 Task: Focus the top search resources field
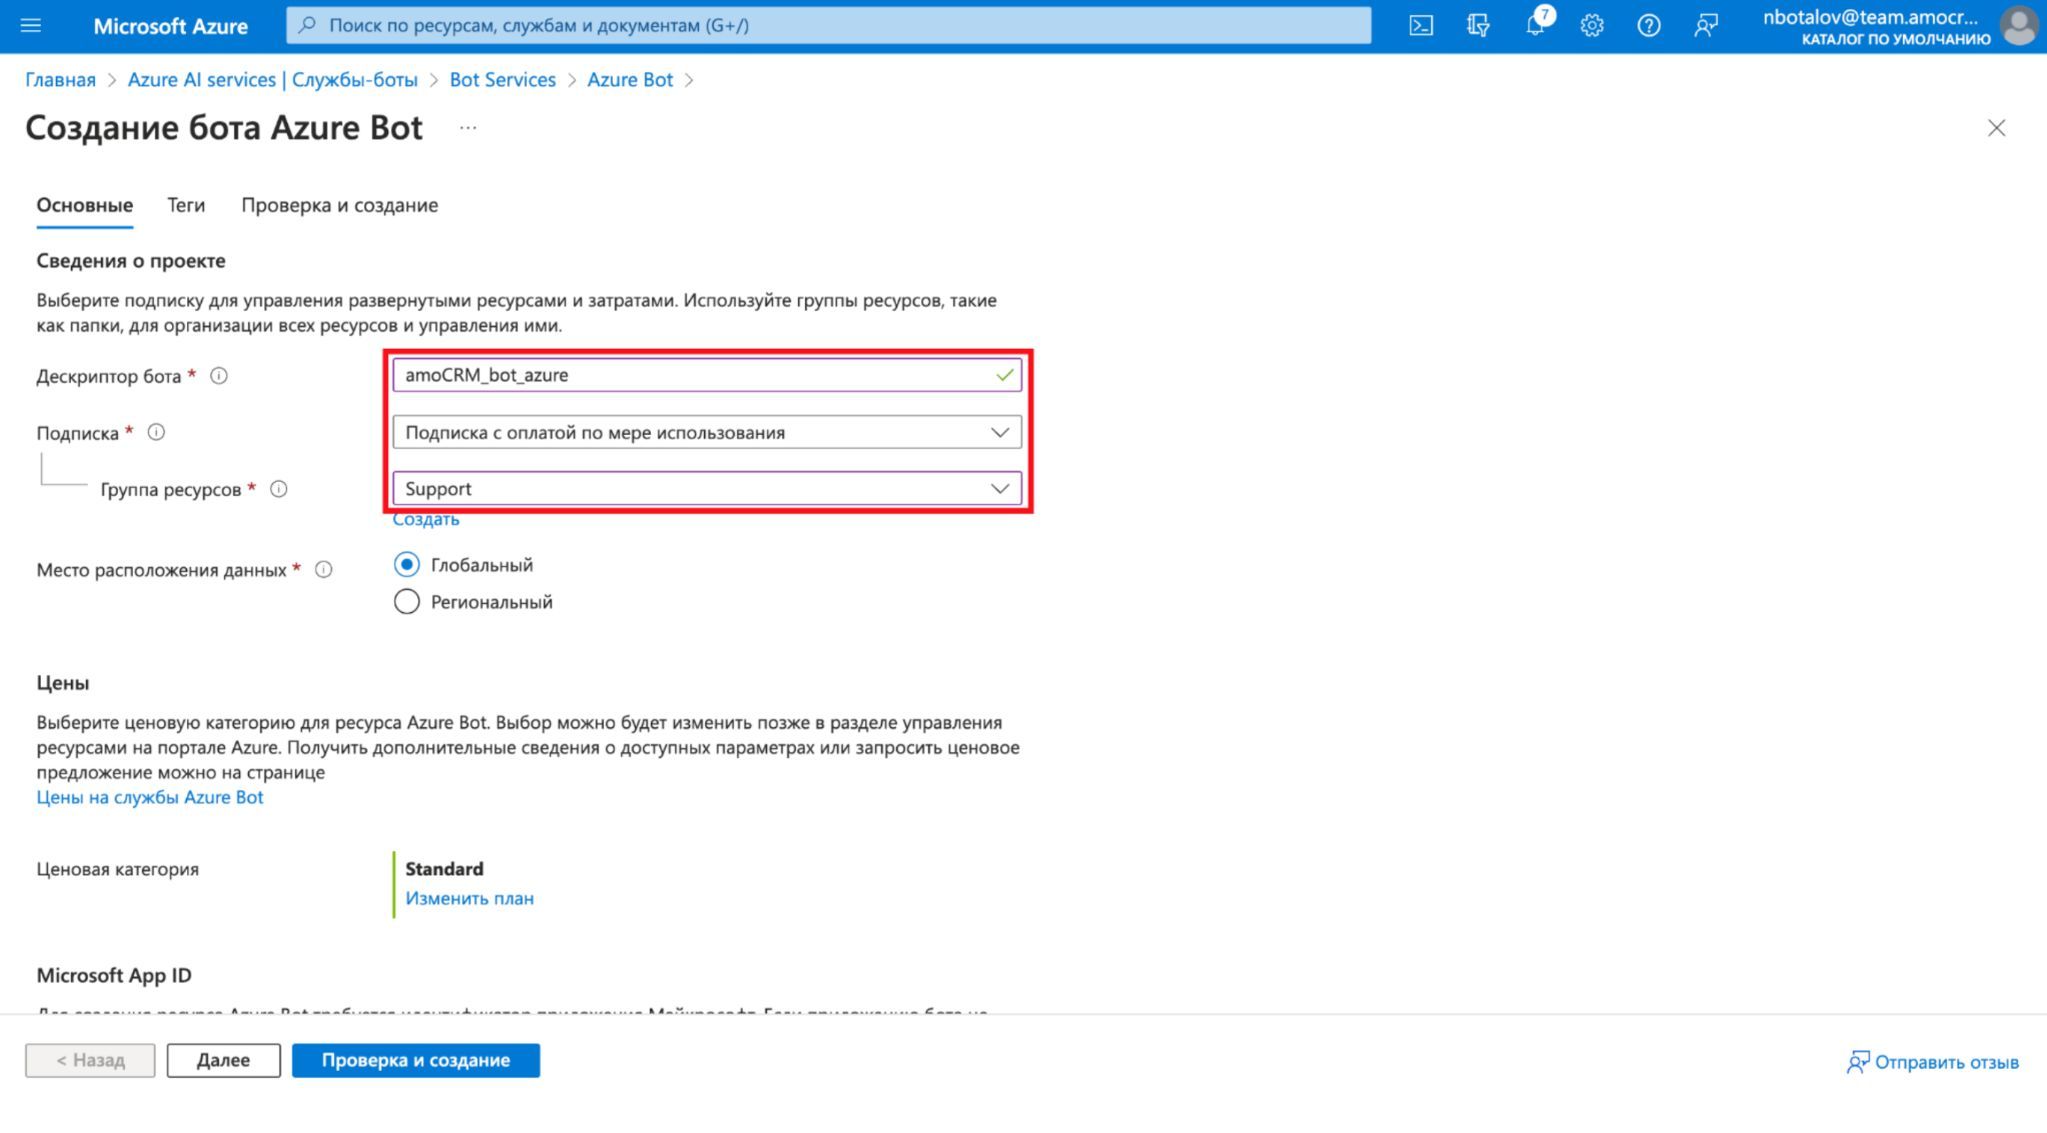pyautogui.click(x=828, y=25)
